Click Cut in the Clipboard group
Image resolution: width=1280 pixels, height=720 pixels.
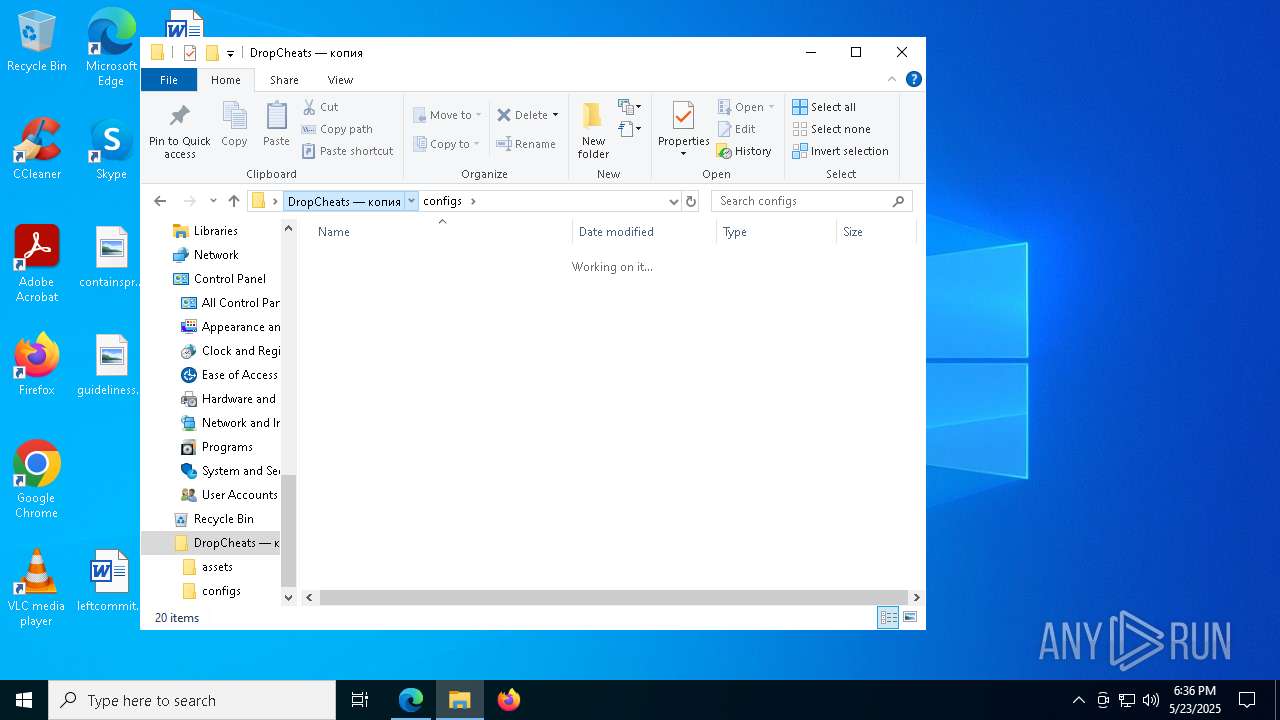pyautogui.click(x=321, y=107)
